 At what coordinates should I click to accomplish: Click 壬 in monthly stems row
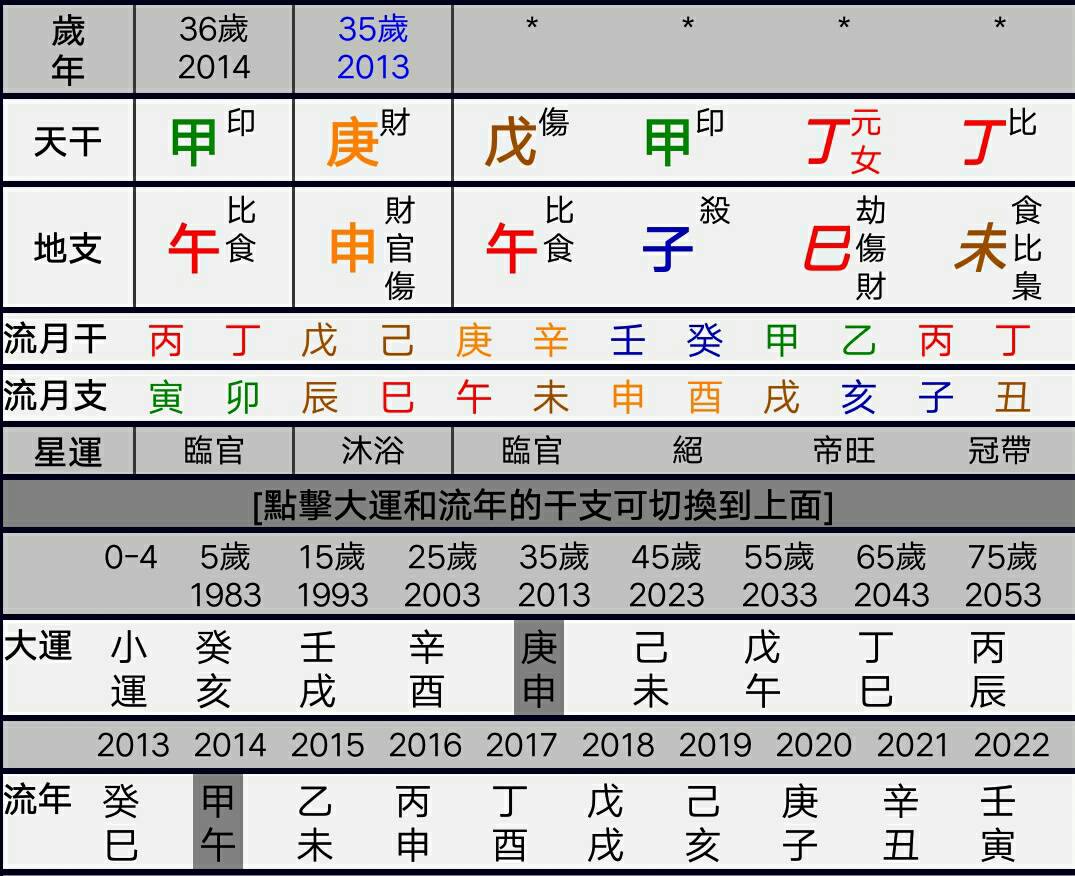pos(627,340)
